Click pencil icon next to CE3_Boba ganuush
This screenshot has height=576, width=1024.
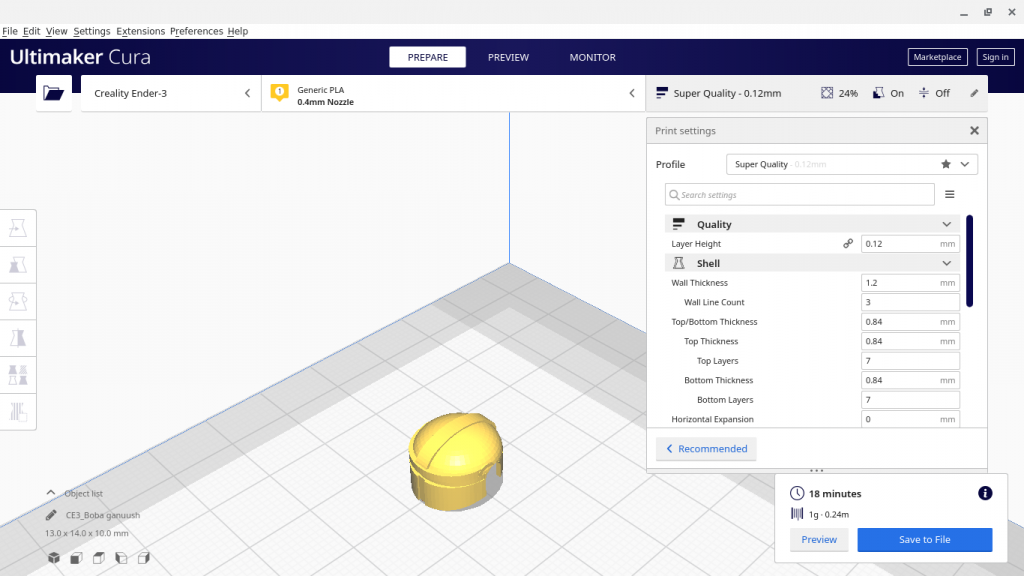coord(51,515)
